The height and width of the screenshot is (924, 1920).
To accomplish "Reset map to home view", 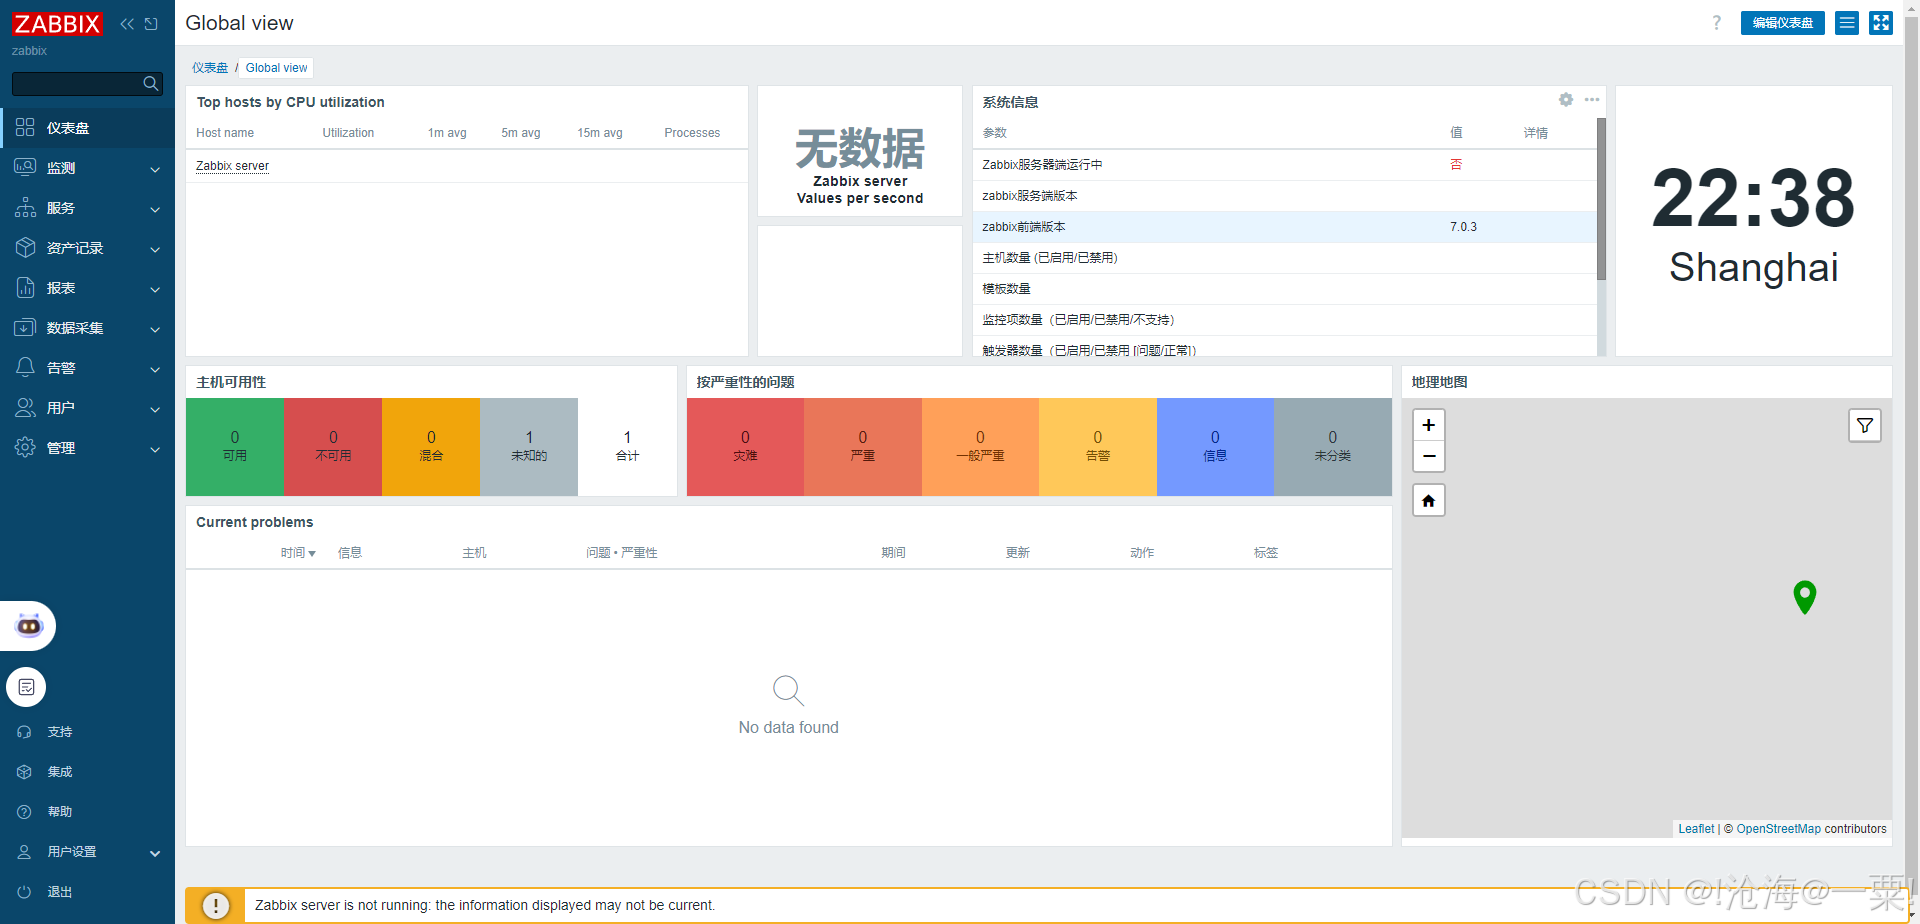I will tap(1429, 500).
